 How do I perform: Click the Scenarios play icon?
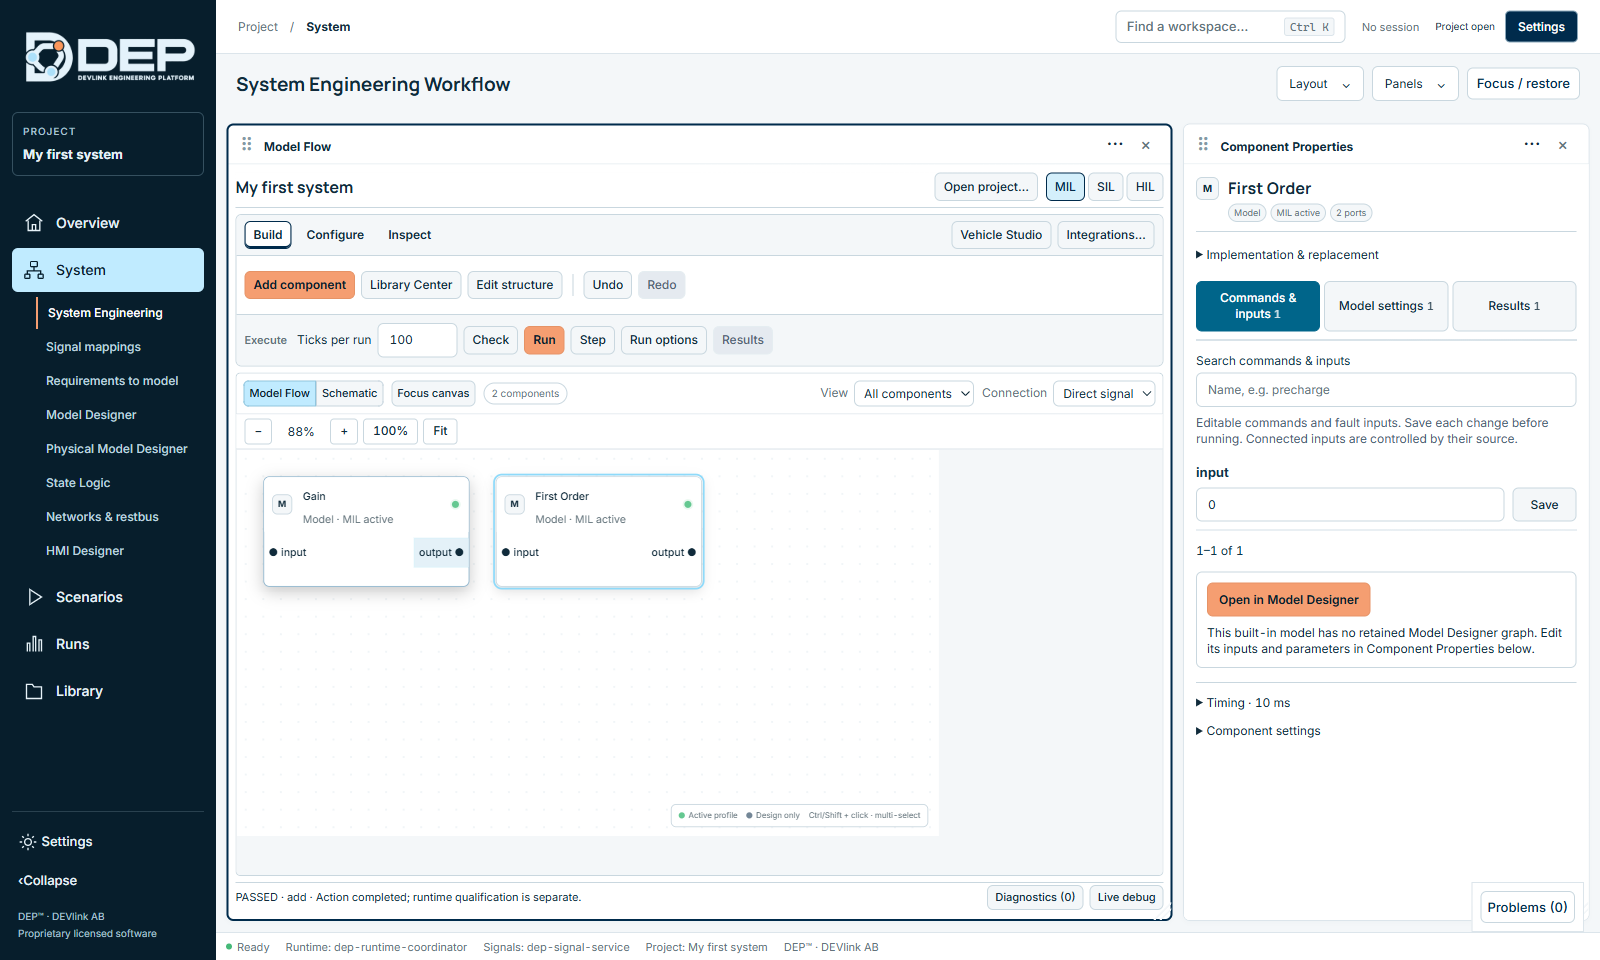[x=34, y=597]
